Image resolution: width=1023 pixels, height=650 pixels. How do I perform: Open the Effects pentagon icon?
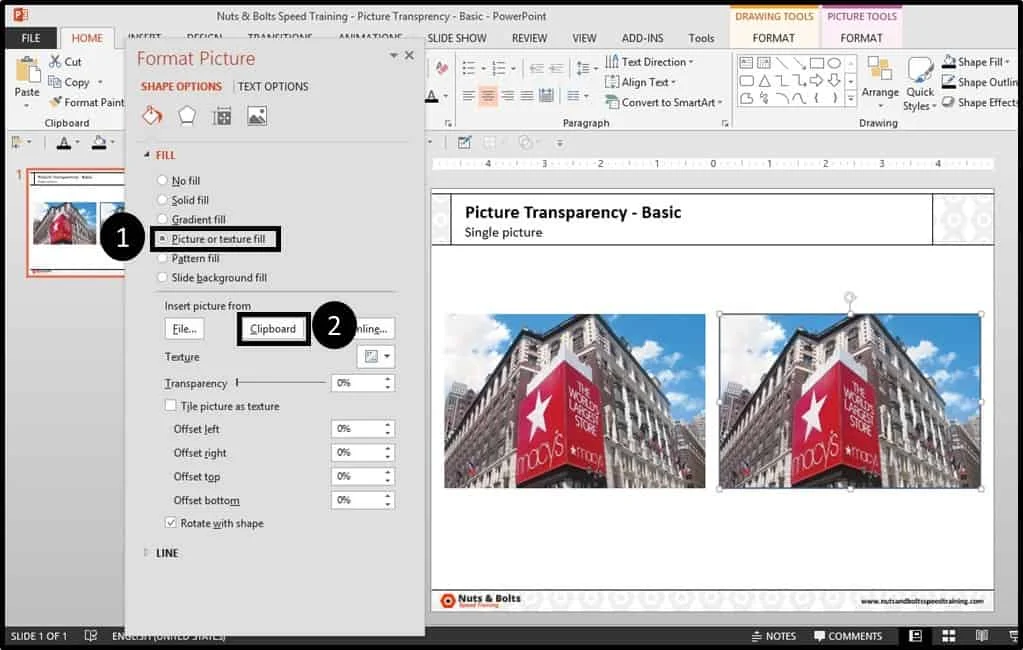click(x=187, y=116)
